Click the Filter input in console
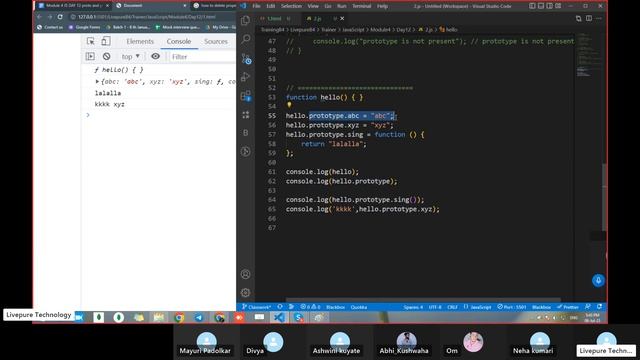Image resolution: width=640 pixels, height=360 pixels. coord(202,57)
